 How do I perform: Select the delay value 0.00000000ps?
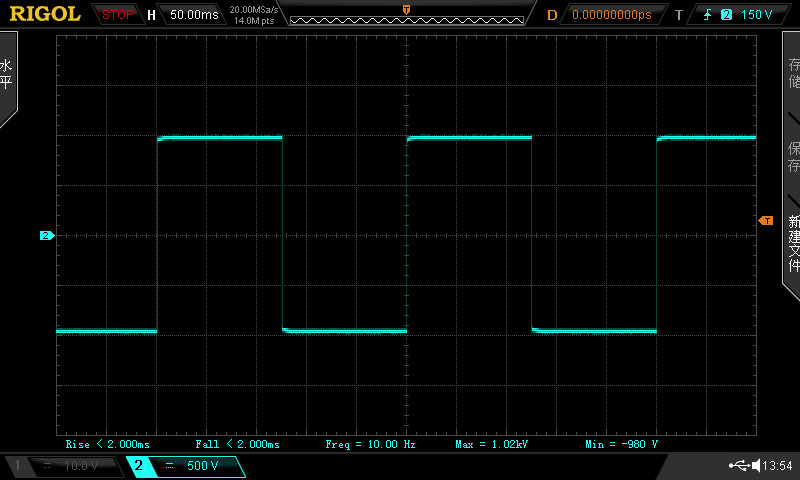point(611,15)
